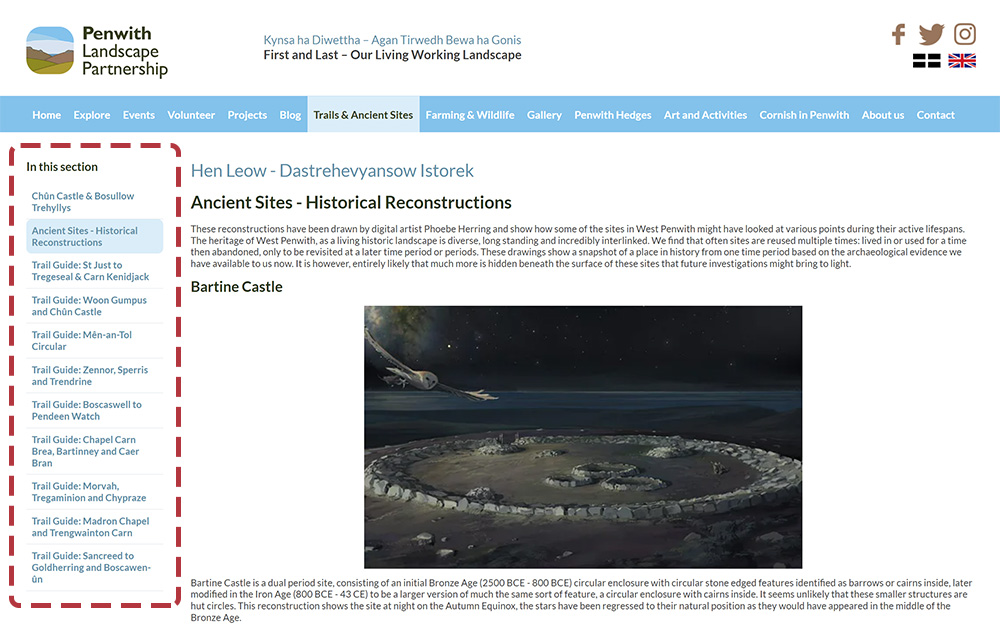Viewport: 1000px width, 644px height.
Task: Open Cornish in Penwith menu item
Action: click(x=804, y=115)
